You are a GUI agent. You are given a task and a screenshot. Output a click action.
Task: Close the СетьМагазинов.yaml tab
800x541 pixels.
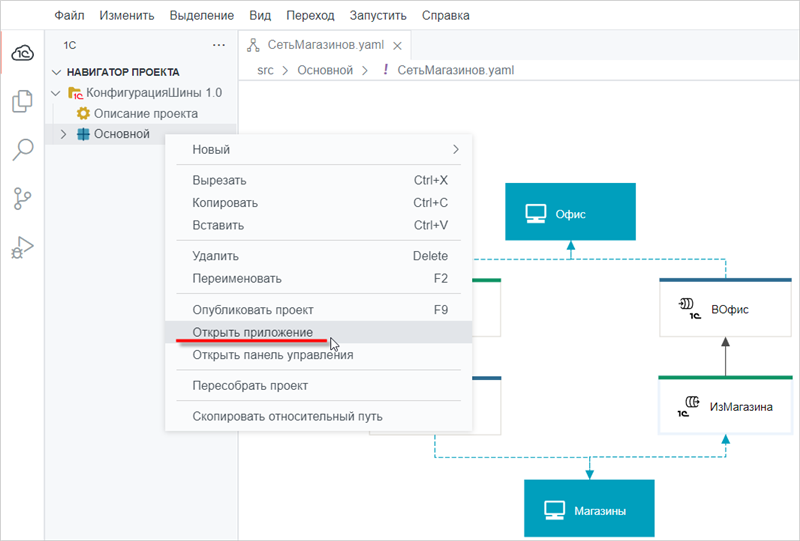(397, 46)
